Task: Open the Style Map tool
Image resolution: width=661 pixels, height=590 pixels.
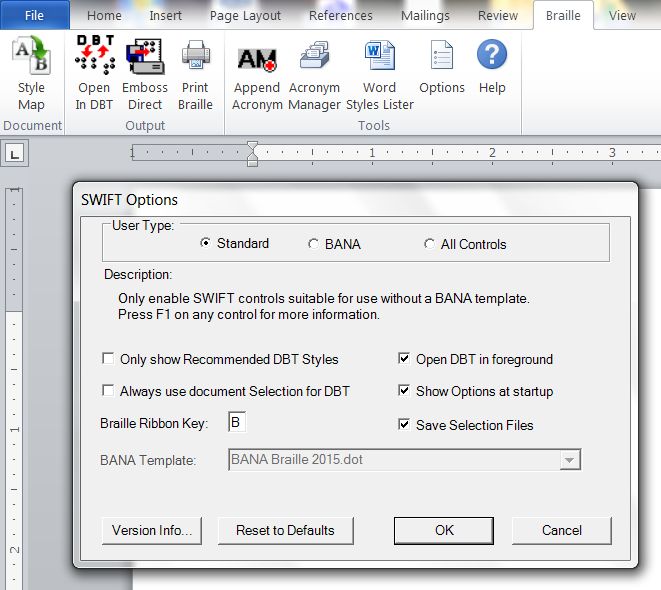Action: point(32,75)
